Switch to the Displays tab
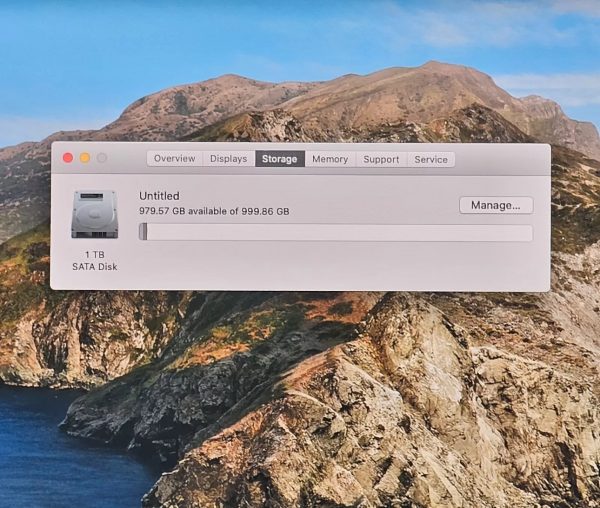This screenshot has width=600, height=508. (x=229, y=159)
